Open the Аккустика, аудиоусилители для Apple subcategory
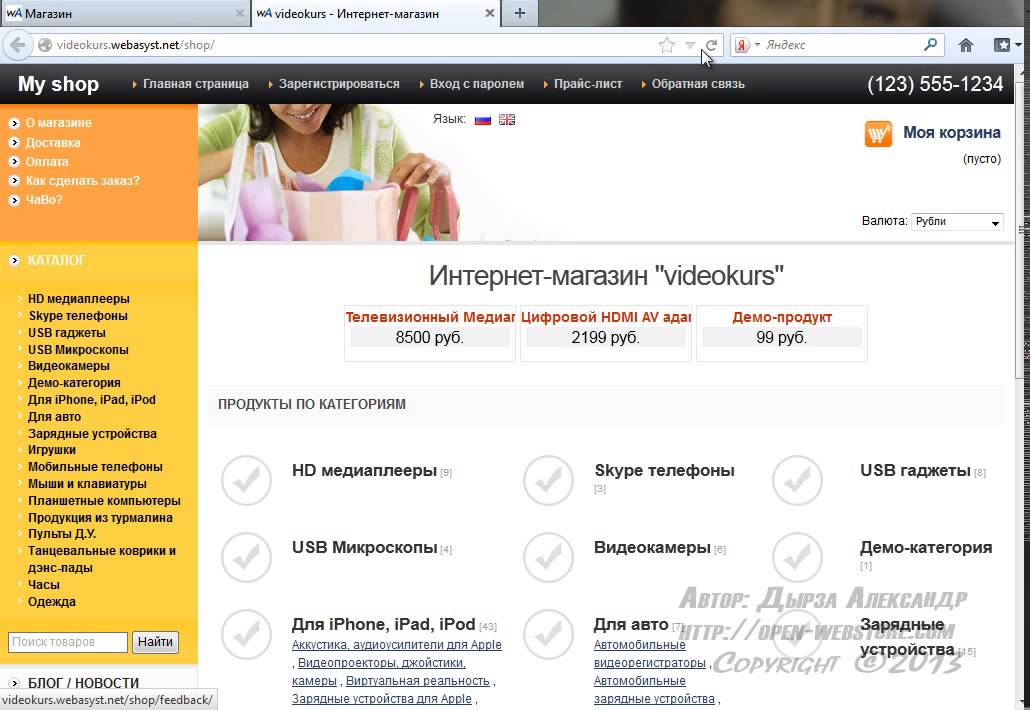The image size is (1030, 710). 397,645
